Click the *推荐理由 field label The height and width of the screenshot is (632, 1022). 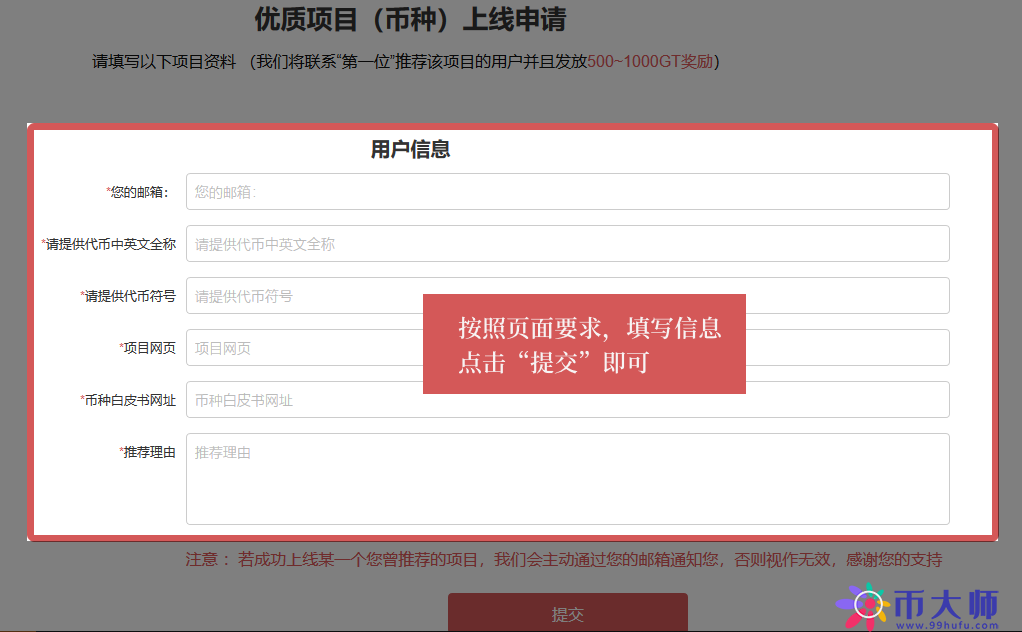(x=149, y=451)
